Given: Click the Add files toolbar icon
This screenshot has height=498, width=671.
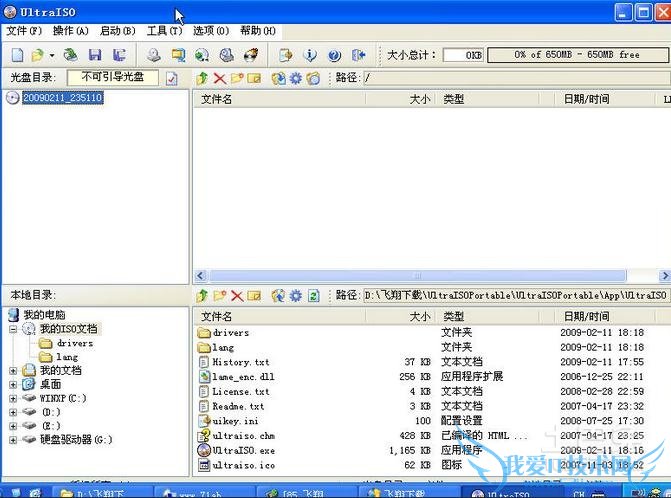Looking at the screenshot, I should click(285, 55).
